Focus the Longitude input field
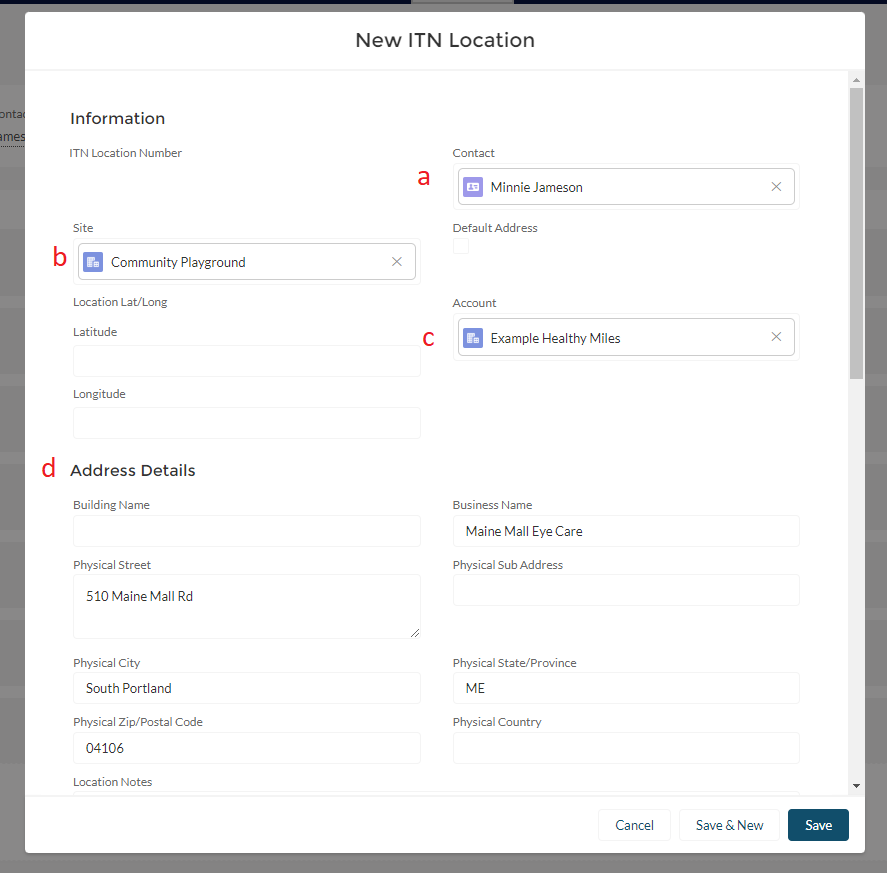887x873 pixels. tap(246, 423)
